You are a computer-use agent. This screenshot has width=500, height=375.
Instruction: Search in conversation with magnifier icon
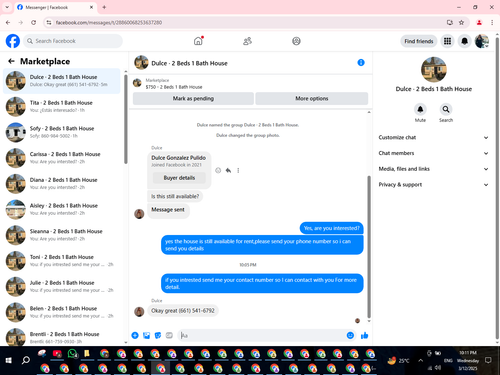[446, 109]
